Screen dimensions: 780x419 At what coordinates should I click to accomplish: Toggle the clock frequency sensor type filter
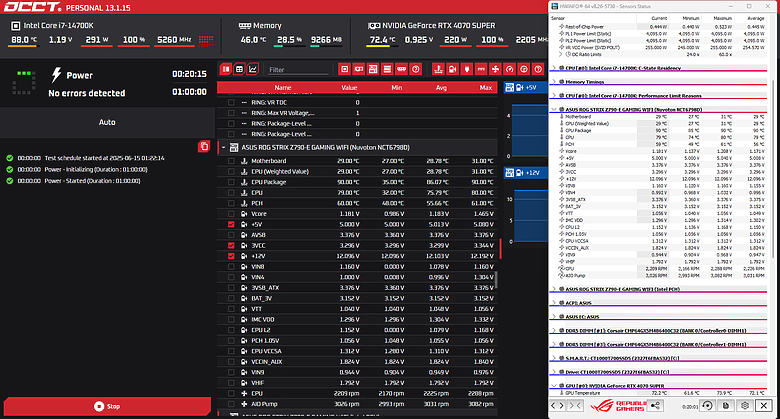(524, 69)
